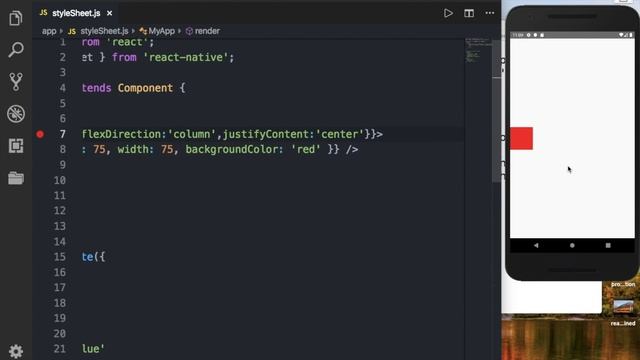This screenshot has width=640, height=360.
Task: Click the word 'Component' on line 4
Action: click(145, 88)
